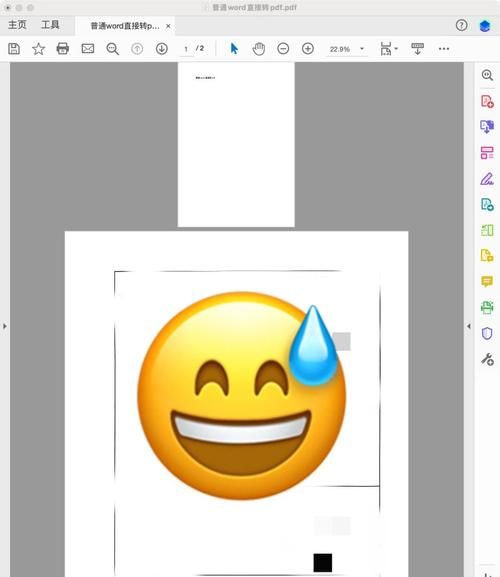Zoom in with the plus circle

[x=308, y=49]
